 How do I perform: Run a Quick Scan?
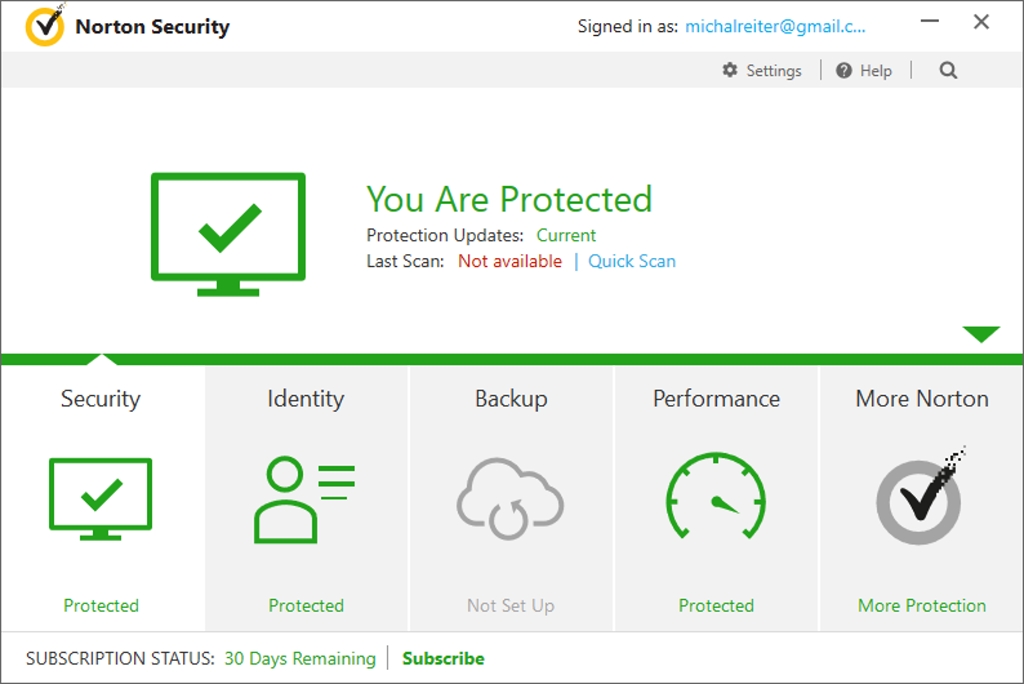click(631, 261)
